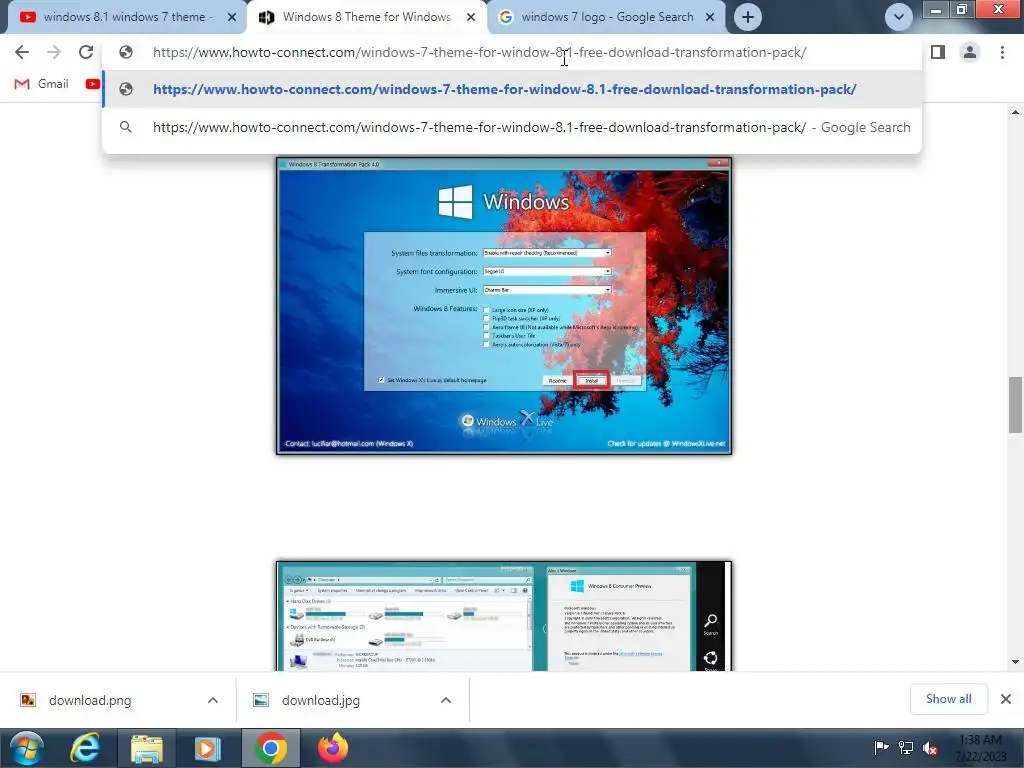The image size is (1024, 768).
Task: Click the Chrome taskbar icon
Action: coord(270,748)
